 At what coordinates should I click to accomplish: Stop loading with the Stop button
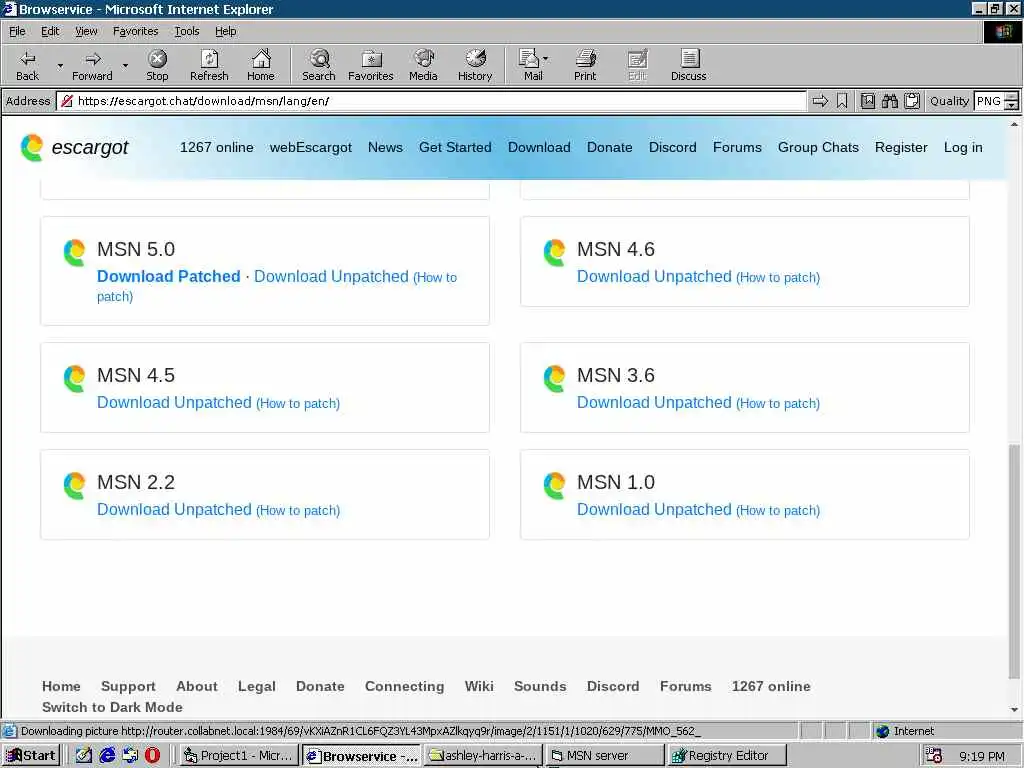click(x=157, y=65)
